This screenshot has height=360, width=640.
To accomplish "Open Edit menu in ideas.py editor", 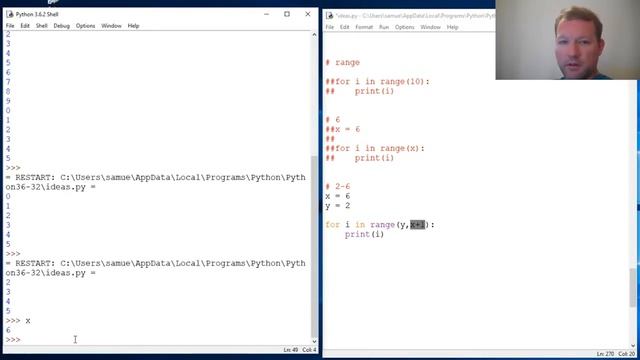I will [344, 27].
